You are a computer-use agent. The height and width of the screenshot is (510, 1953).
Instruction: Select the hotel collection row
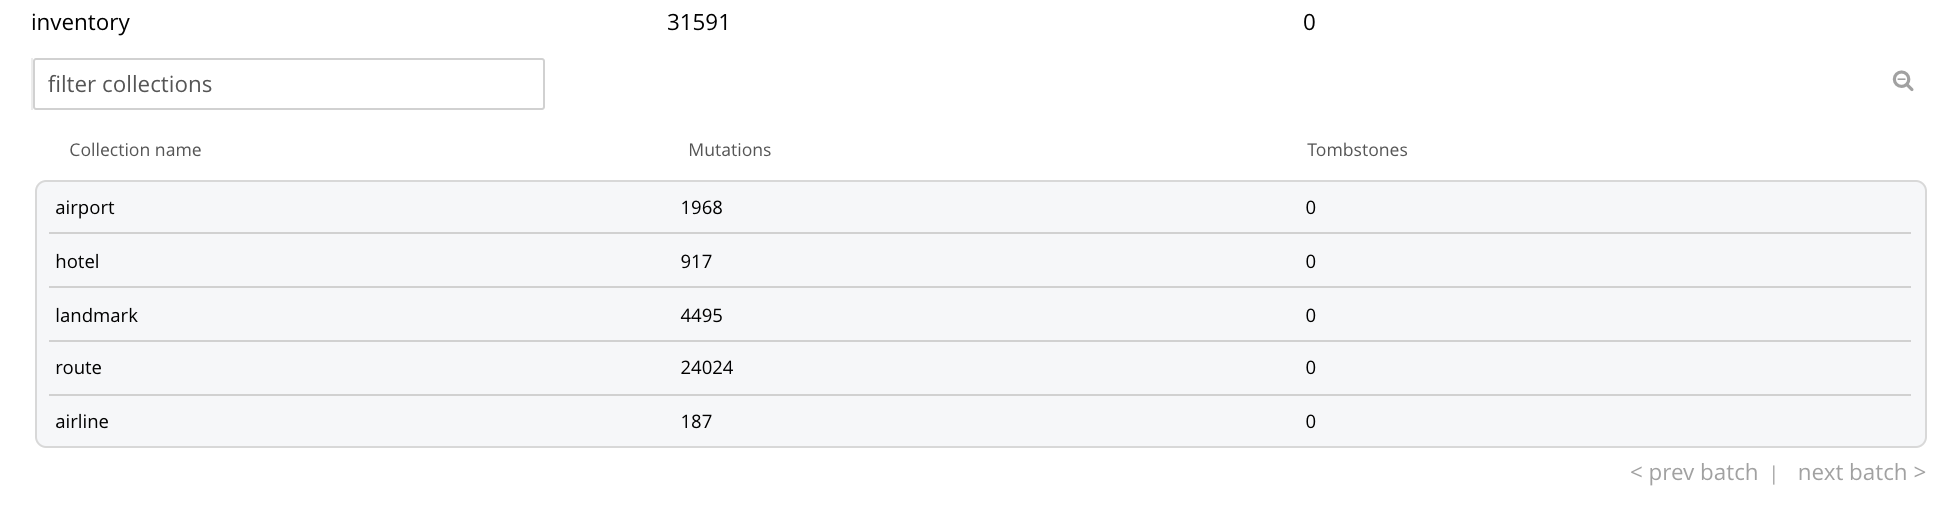click(x=77, y=262)
